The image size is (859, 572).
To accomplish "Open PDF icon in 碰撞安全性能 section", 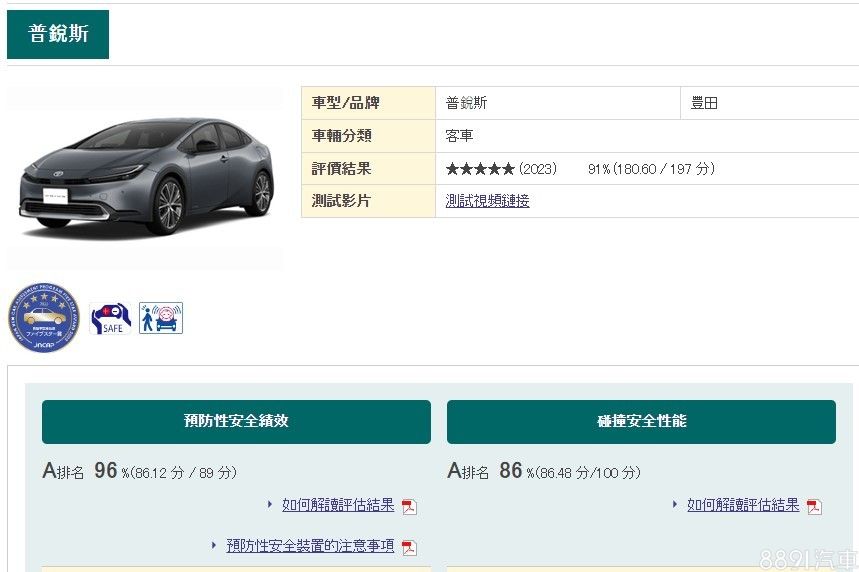I will (814, 506).
